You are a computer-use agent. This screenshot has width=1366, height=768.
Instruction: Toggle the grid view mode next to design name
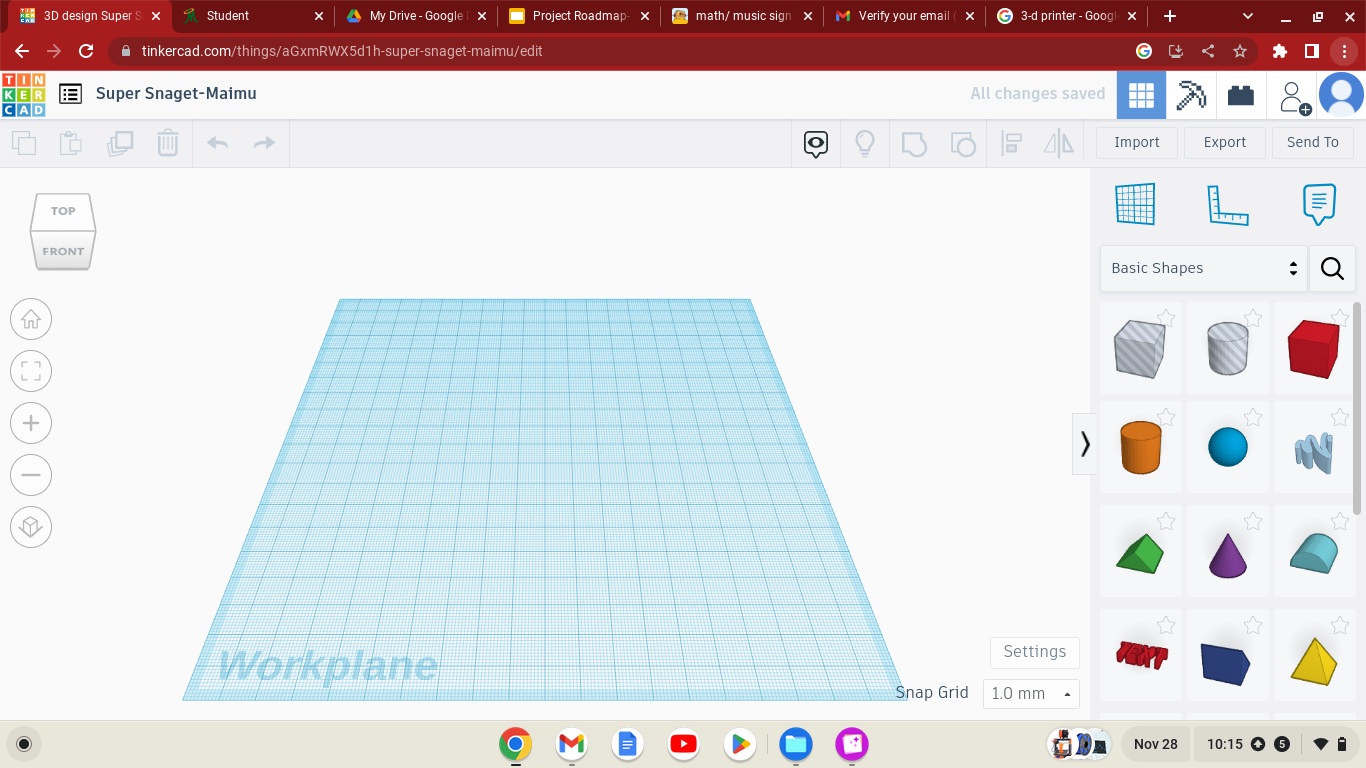tap(1141, 93)
